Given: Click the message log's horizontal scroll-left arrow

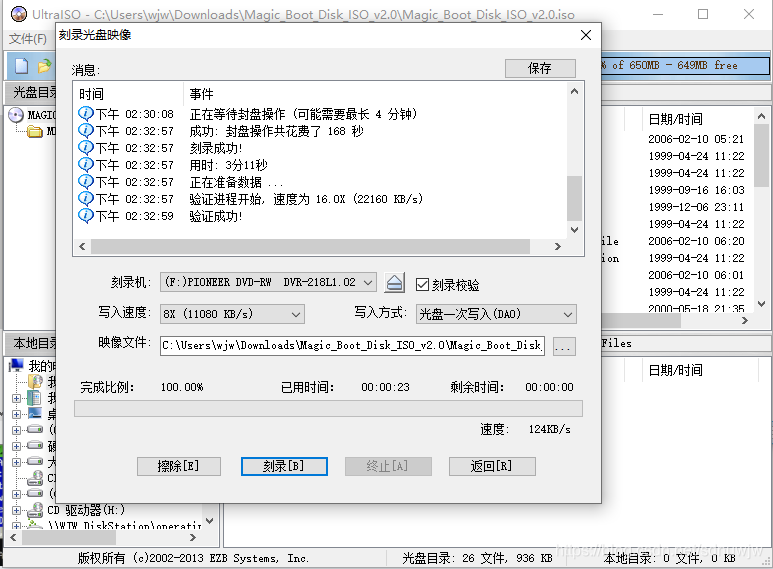Looking at the screenshot, I should coord(82,247).
